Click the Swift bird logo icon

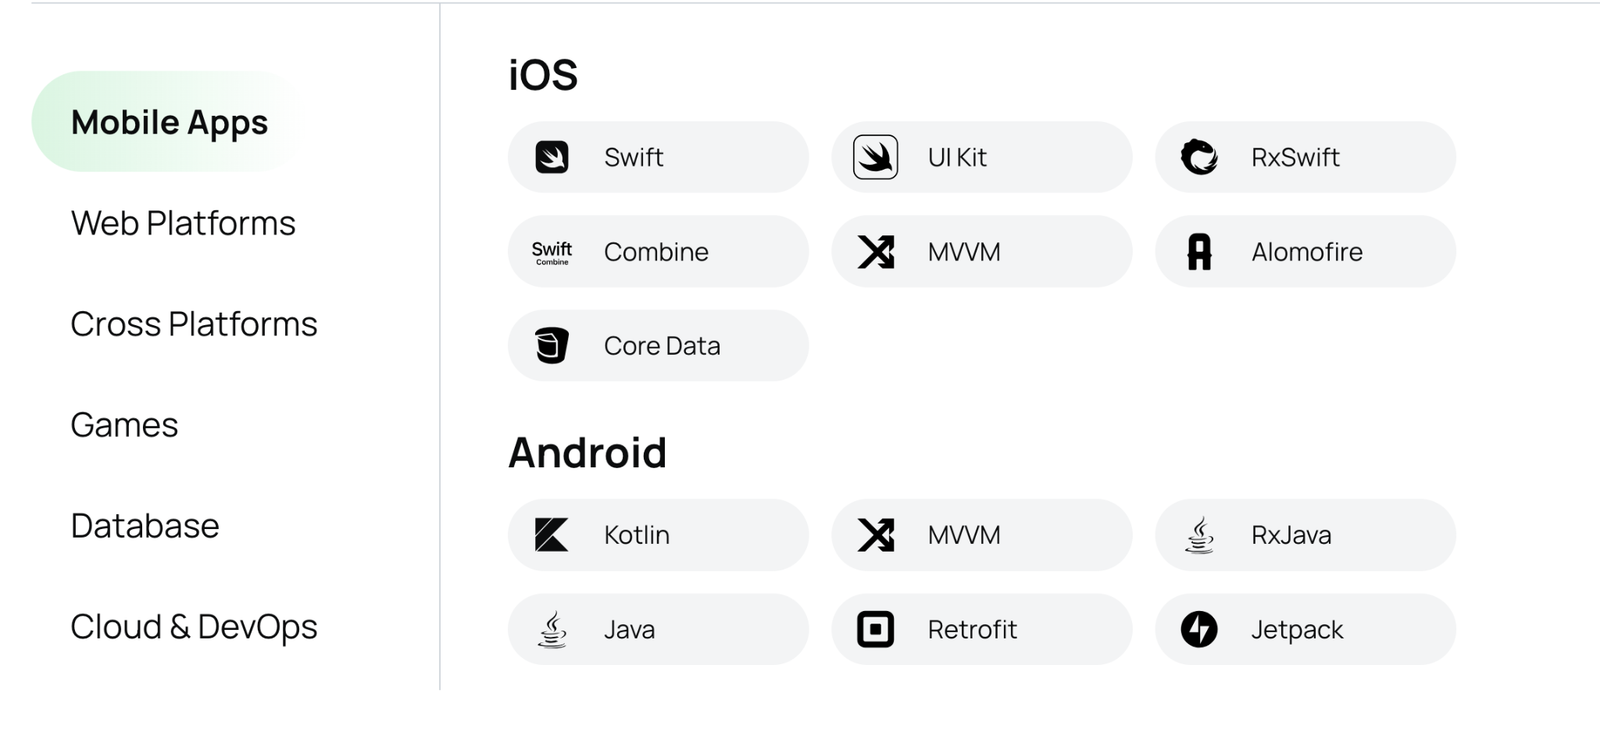(x=552, y=157)
